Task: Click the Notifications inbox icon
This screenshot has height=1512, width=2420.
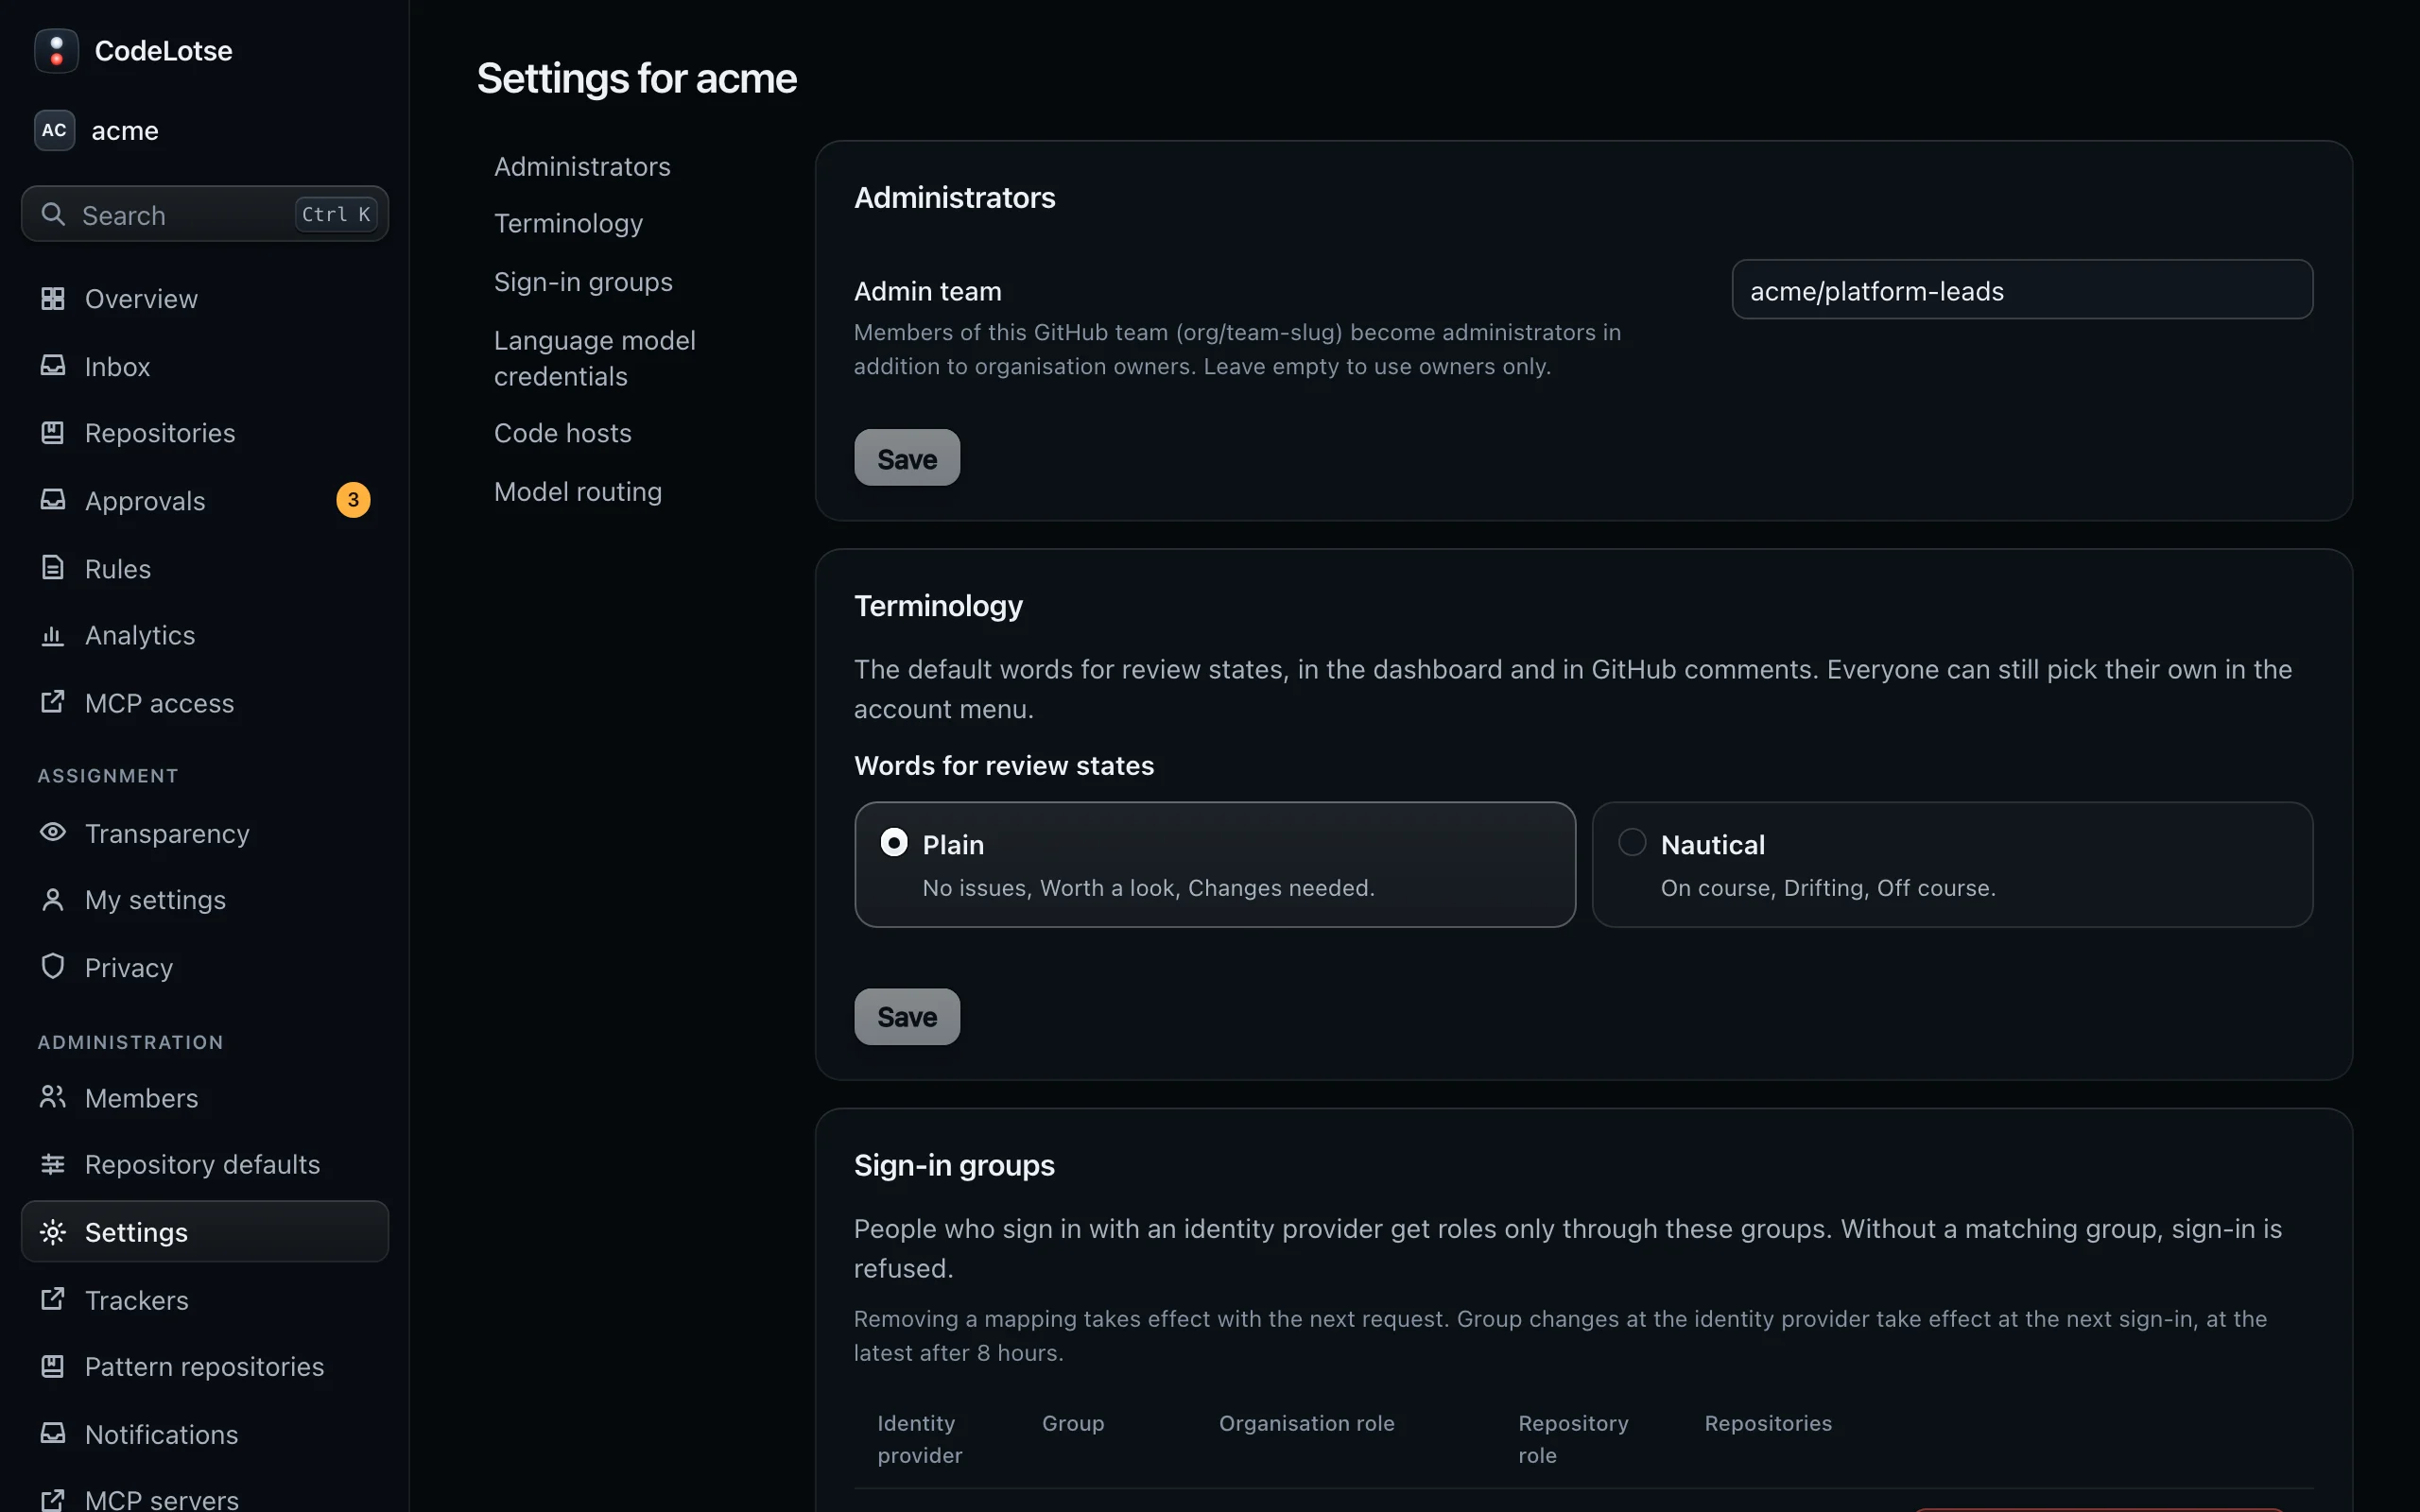Action: (53, 1434)
